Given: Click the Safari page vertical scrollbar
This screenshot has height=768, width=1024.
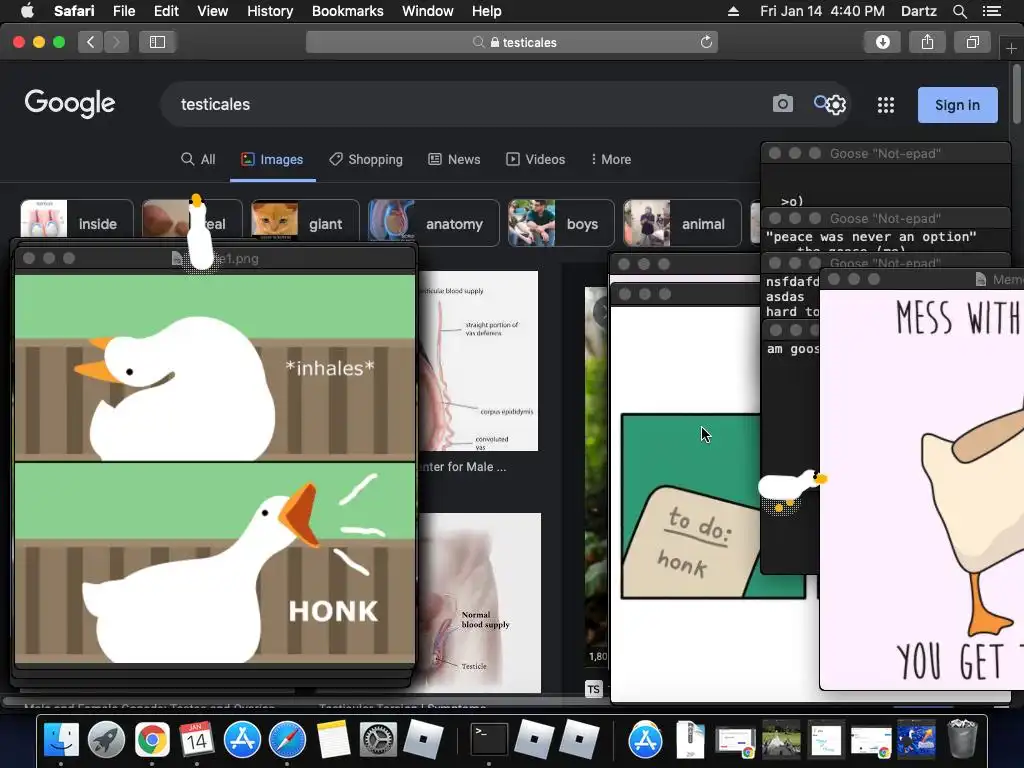Looking at the screenshot, I should [x=1017, y=93].
